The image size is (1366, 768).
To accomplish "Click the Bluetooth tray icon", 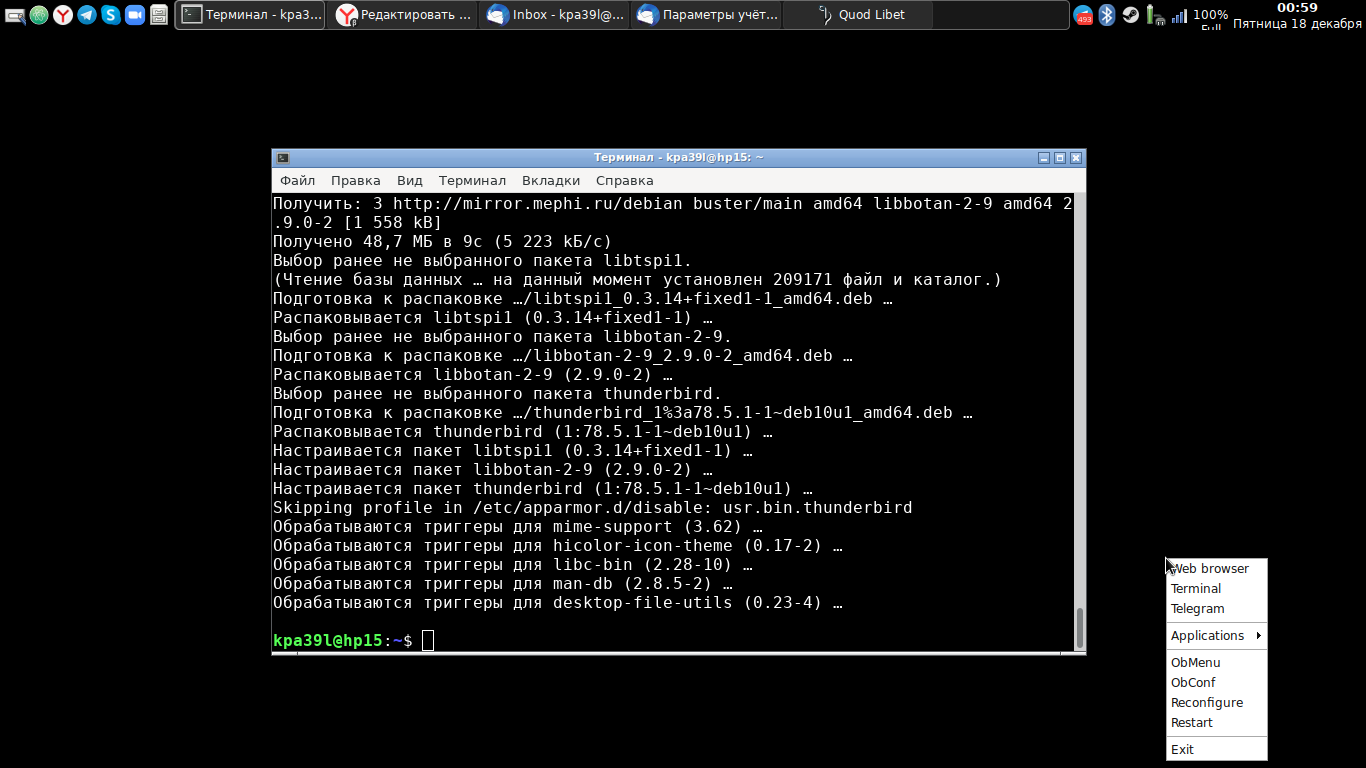I will [x=1107, y=15].
